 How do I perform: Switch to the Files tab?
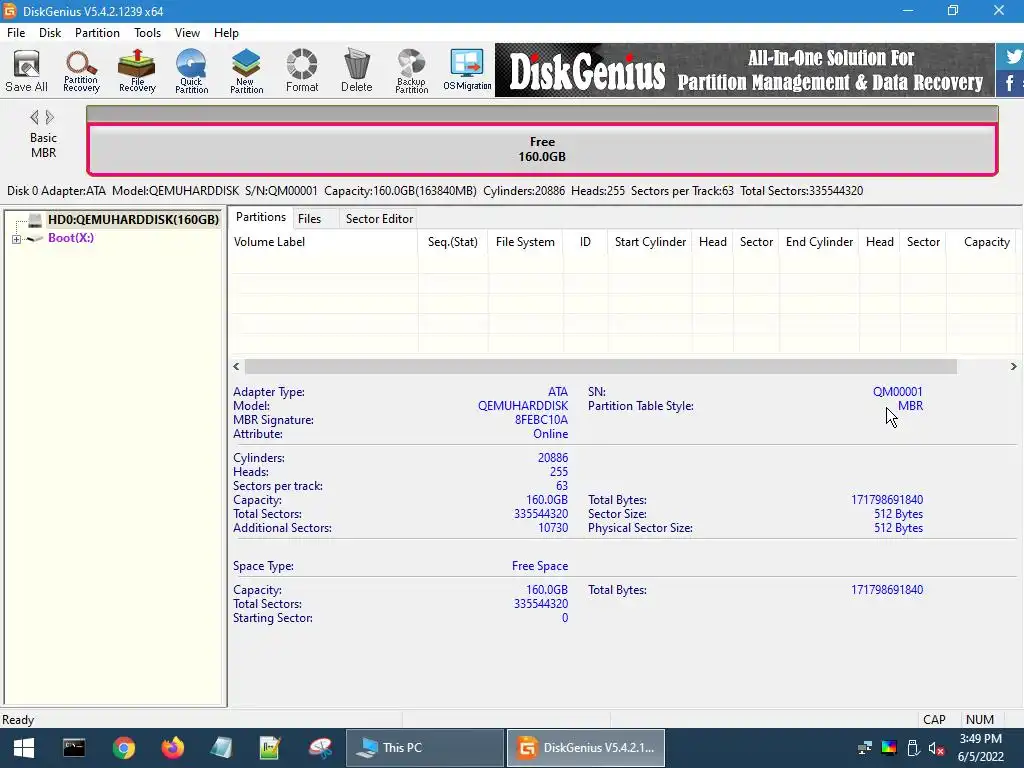[x=310, y=219]
